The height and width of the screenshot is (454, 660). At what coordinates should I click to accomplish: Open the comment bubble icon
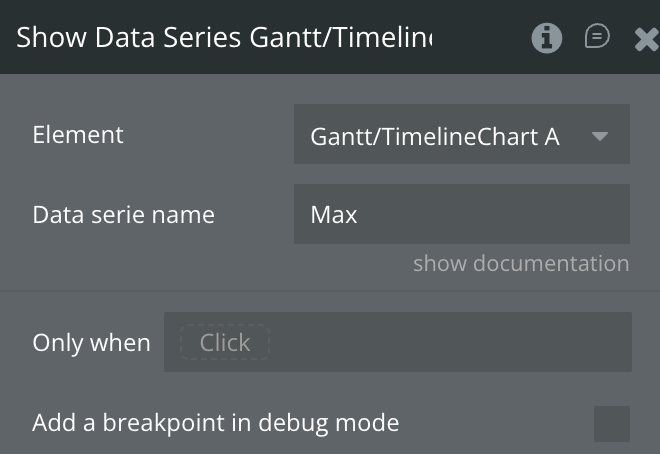597,37
